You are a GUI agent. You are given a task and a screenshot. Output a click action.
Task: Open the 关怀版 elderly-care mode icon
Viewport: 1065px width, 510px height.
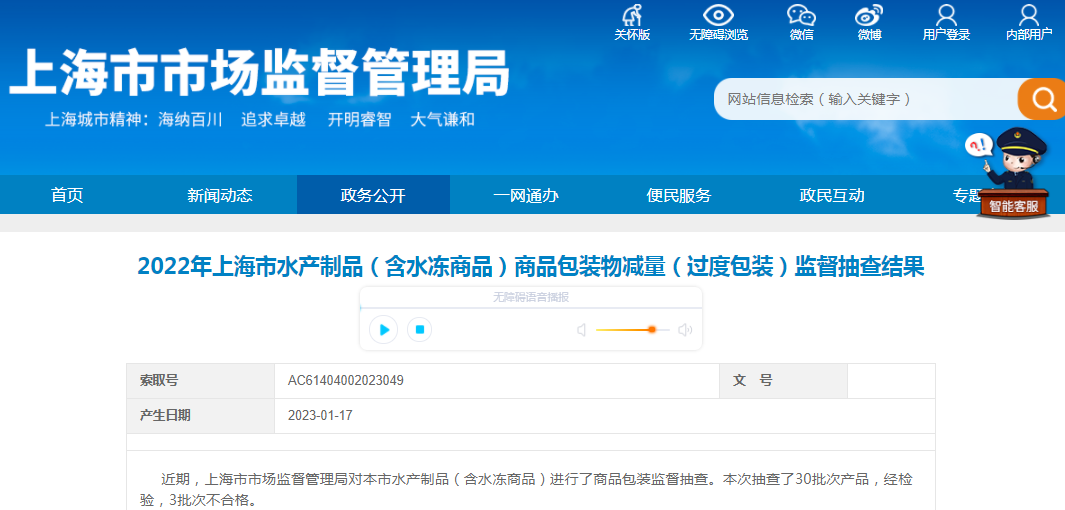(632, 16)
